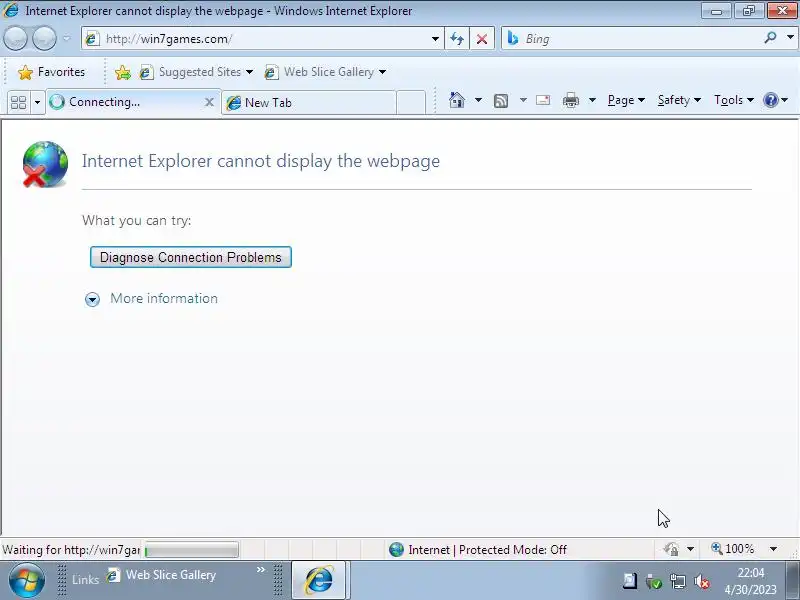The width and height of the screenshot is (800, 600).
Task: Expand taskbar Links overflow chevron
Action: pos(261,569)
